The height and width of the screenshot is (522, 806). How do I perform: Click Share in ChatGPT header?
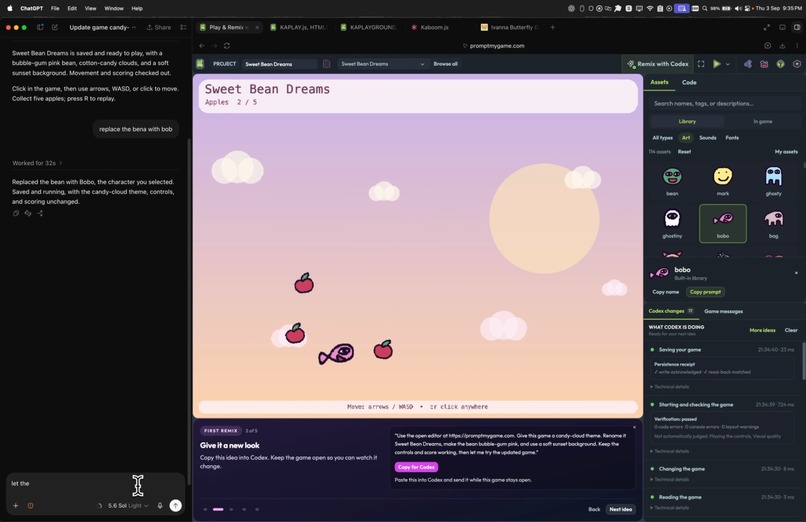point(159,27)
